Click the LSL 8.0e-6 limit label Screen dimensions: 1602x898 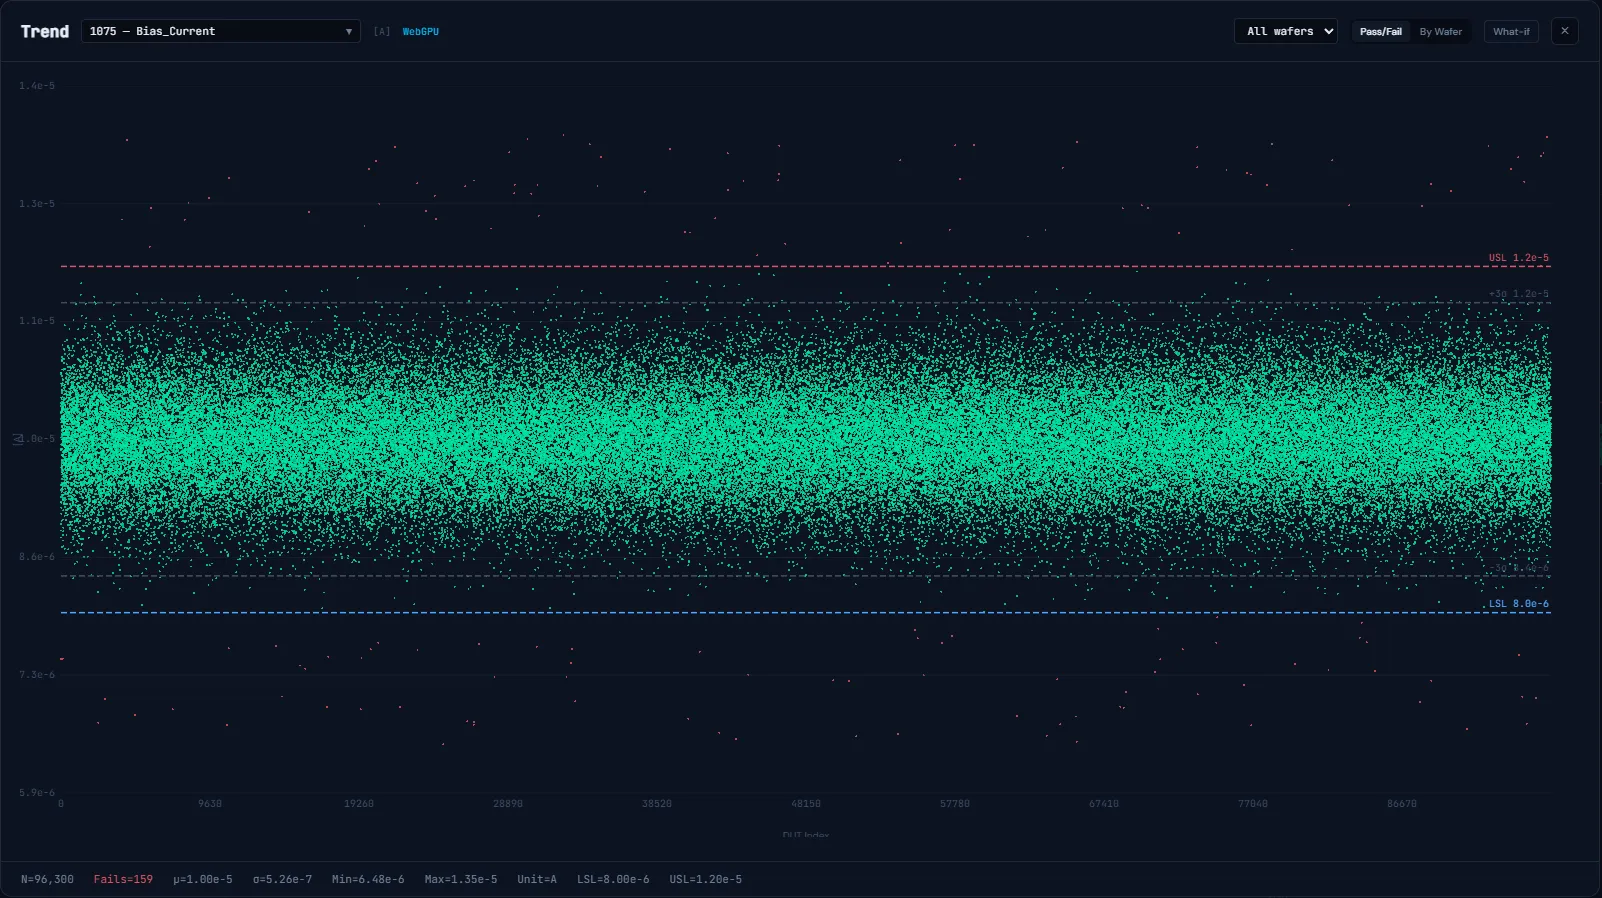click(1518, 604)
